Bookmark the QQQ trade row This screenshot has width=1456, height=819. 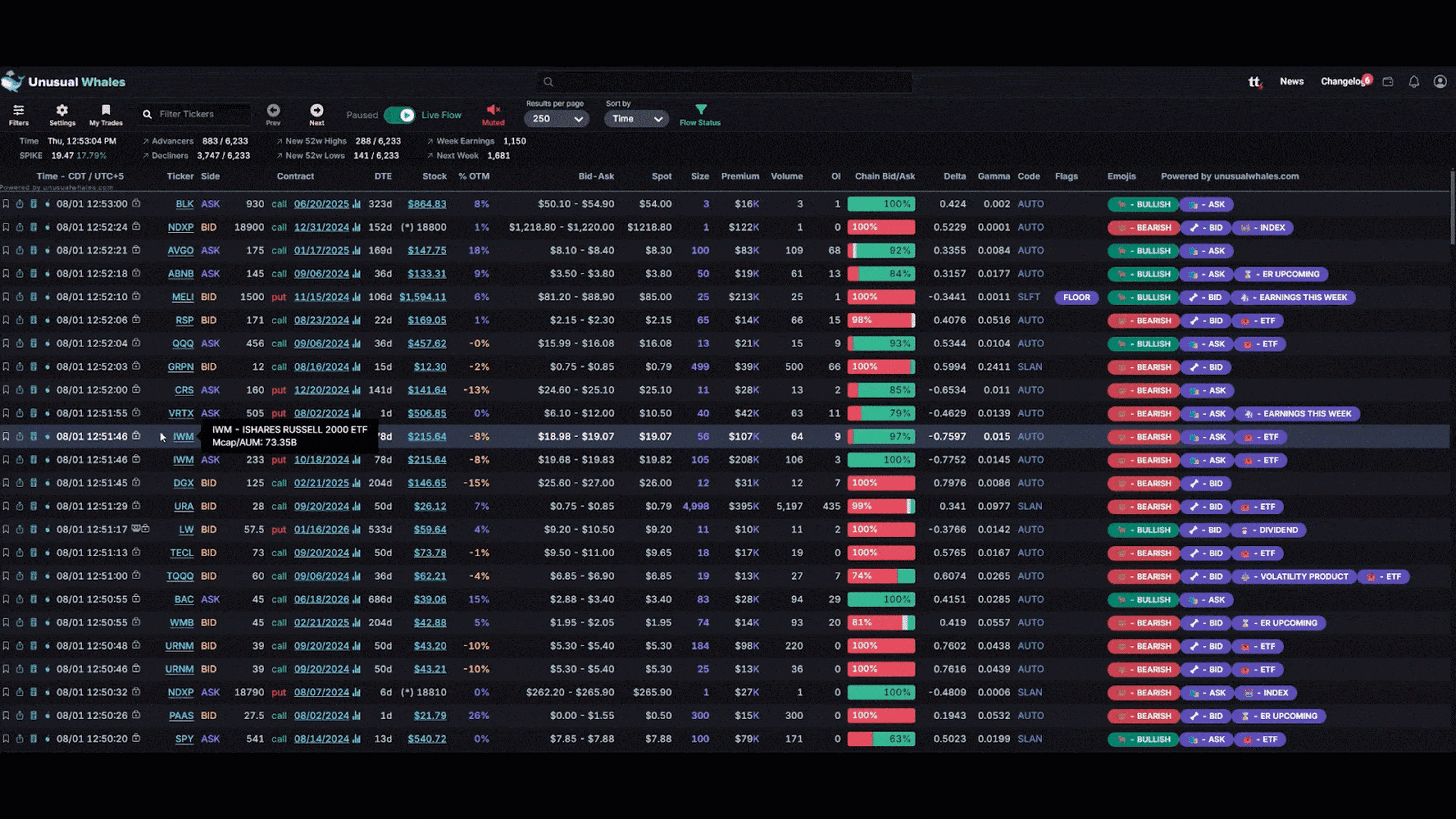point(5,343)
